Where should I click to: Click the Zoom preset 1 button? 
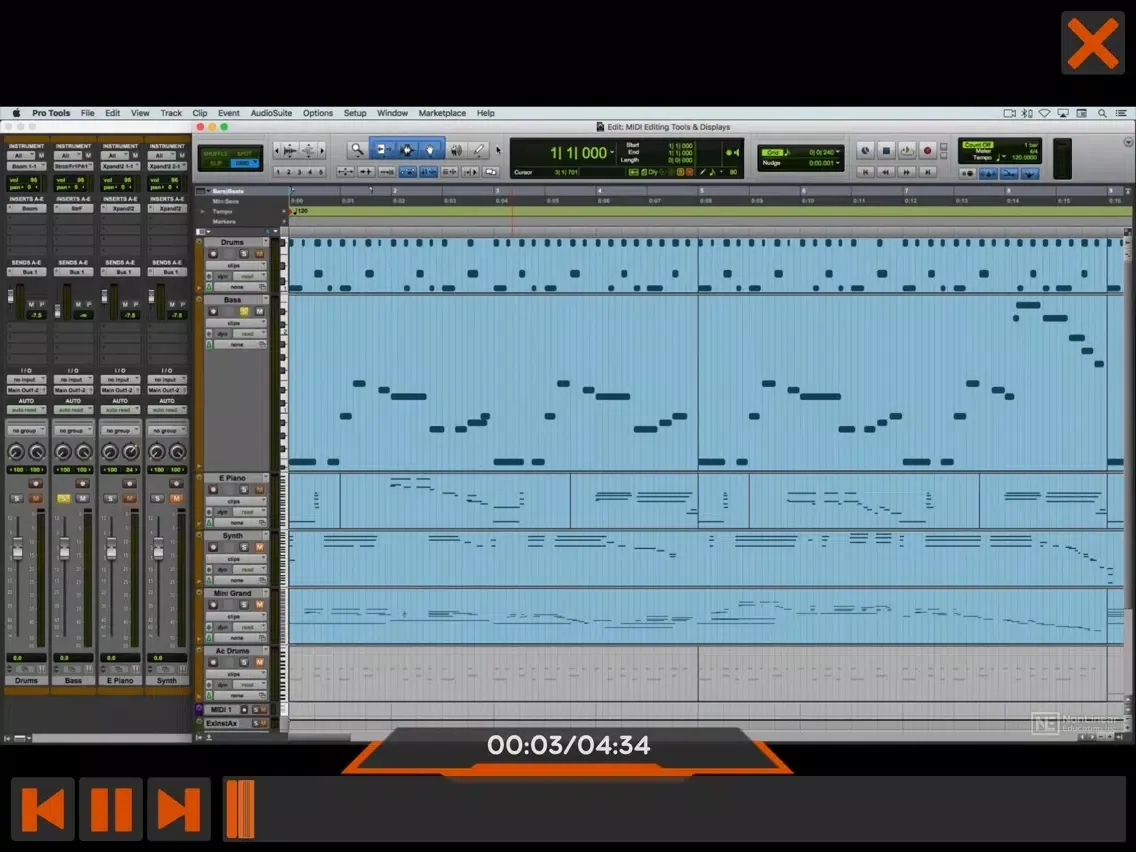(277, 172)
